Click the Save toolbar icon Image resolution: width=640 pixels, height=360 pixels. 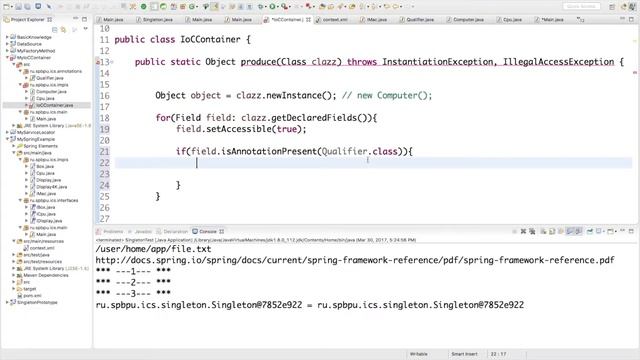(19, 7)
